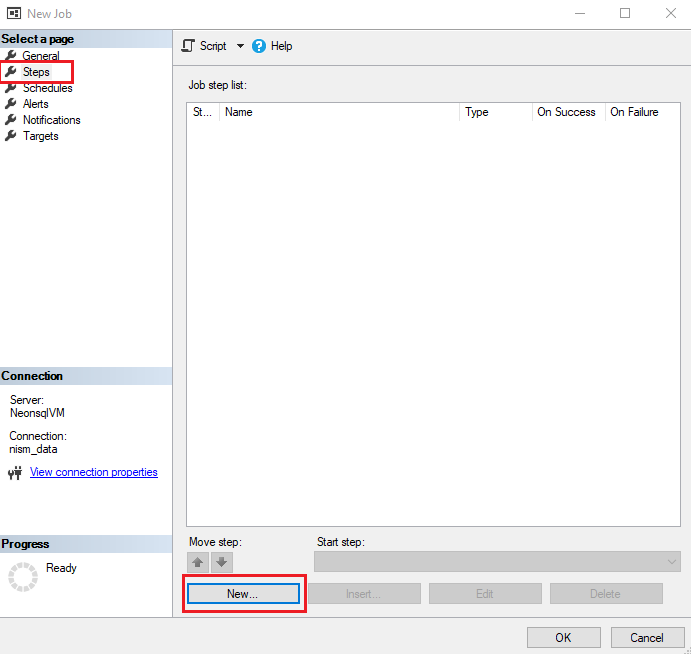Viewport: 691px width, 654px height.
Task: Sort by the Name column header
Action: pyautogui.click(x=339, y=112)
